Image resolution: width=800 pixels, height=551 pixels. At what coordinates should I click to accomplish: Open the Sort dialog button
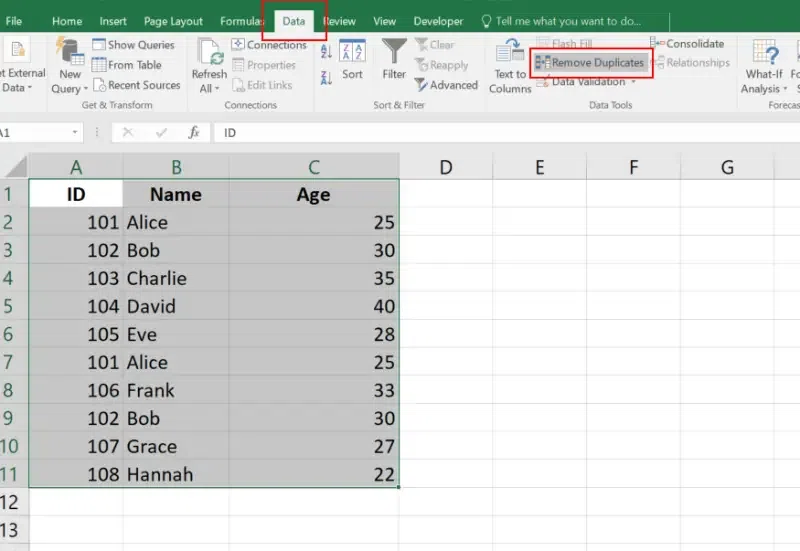click(352, 59)
